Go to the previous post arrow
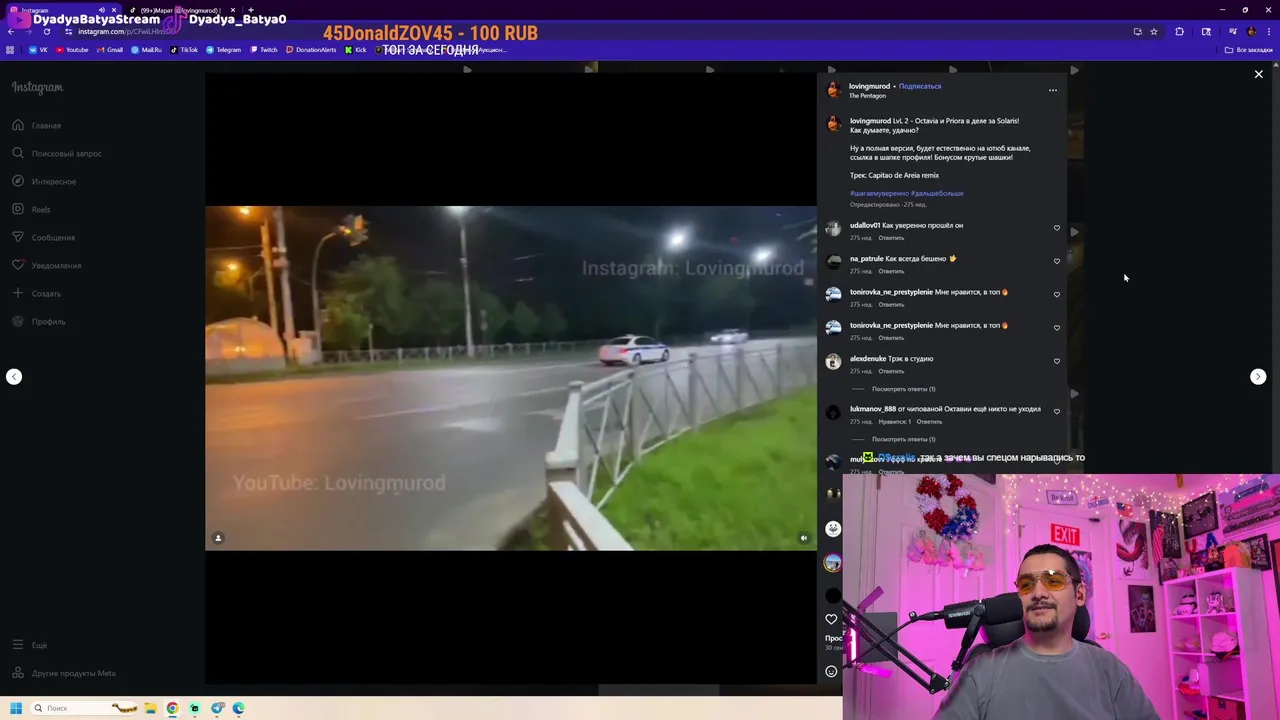The image size is (1280, 720). tap(14, 377)
